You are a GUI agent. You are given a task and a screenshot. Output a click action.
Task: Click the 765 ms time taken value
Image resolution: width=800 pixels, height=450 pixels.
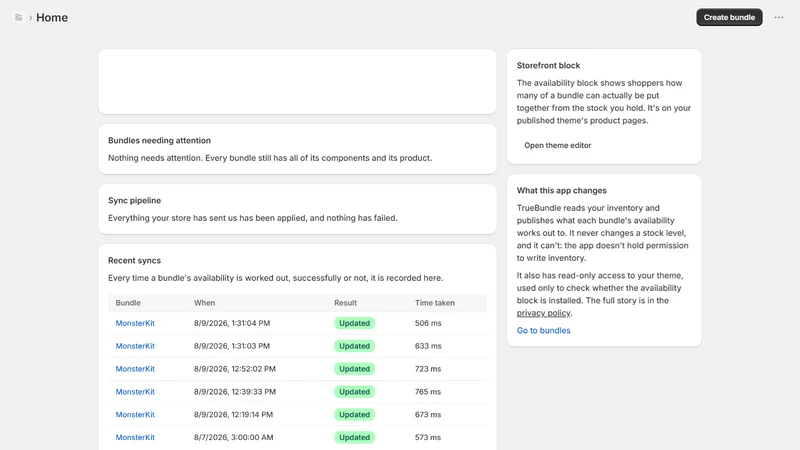coord(428,392)
